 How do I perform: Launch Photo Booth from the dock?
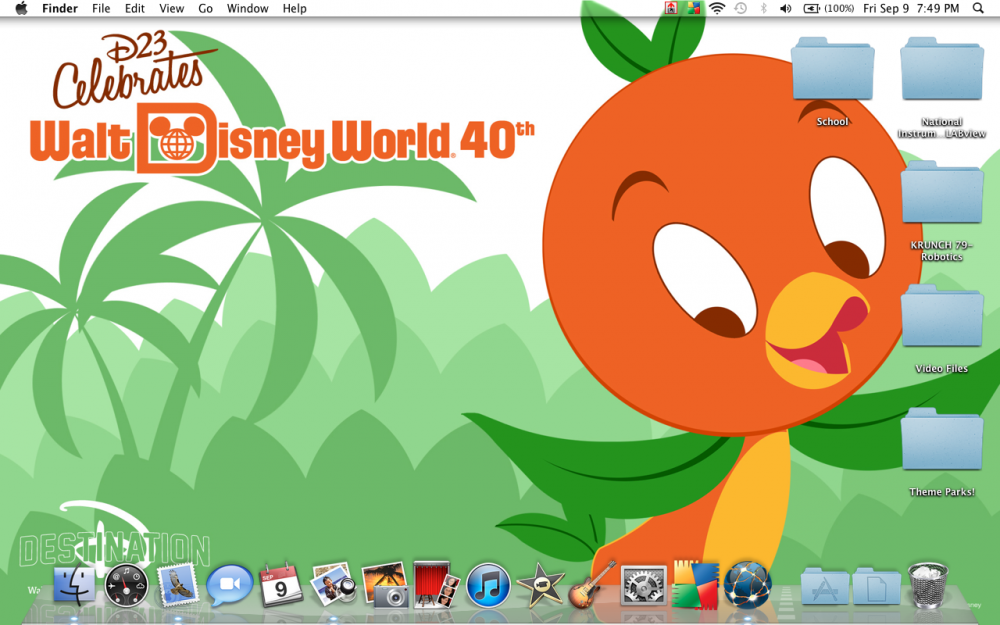pyautogui.click(x=437, y=585)
